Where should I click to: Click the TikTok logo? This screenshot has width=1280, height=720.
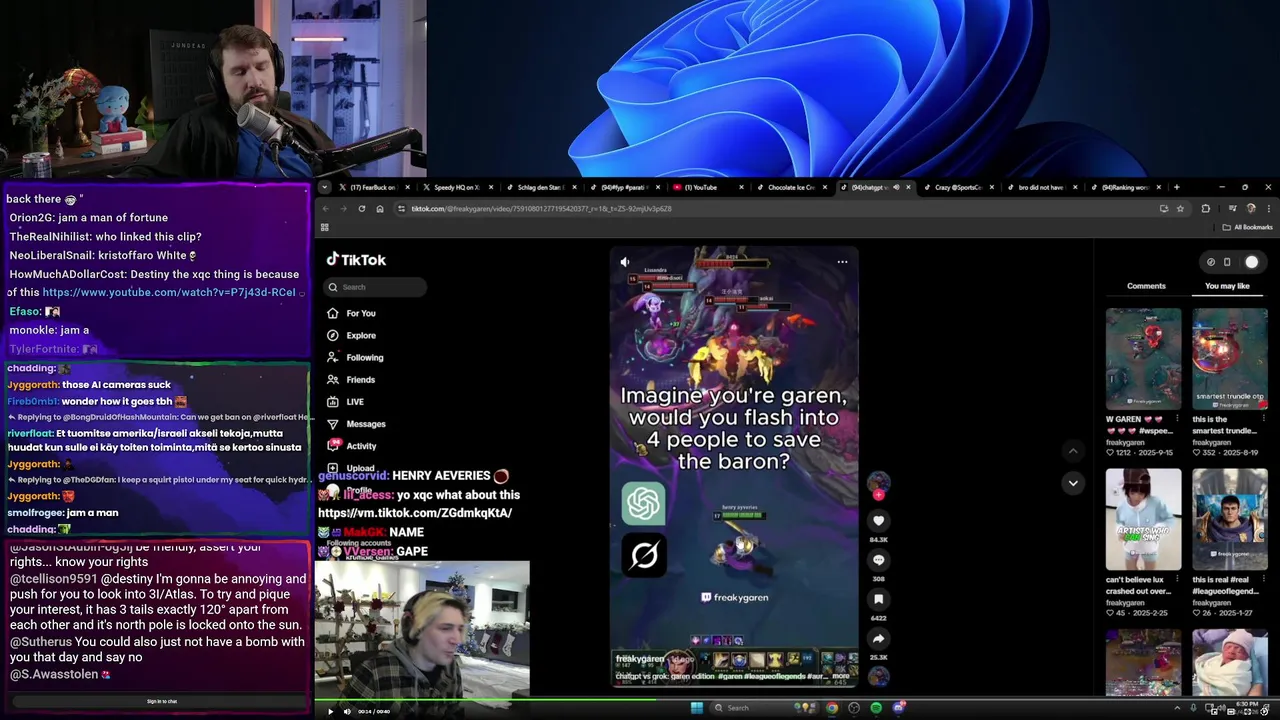[x=356, y=259]
